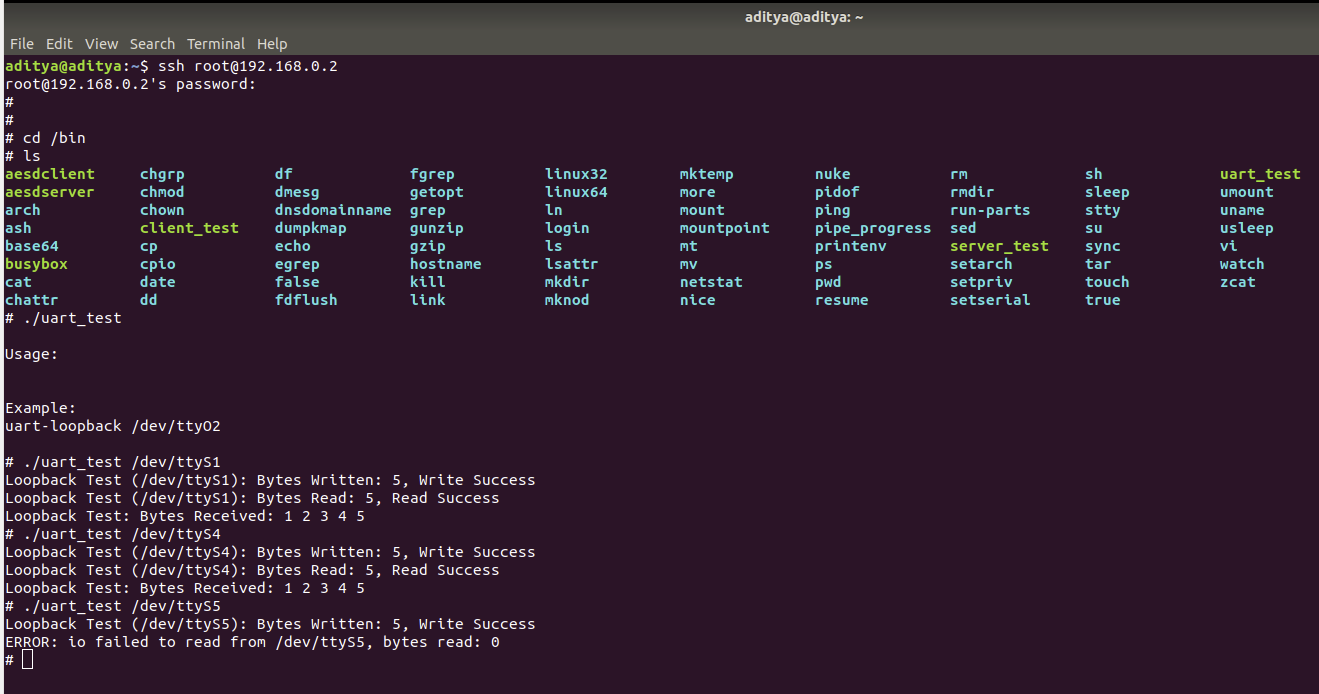The width and height of the screenshot is (1319, 694).
Task: Open the Terminal menu
Action: coord(215,43)
